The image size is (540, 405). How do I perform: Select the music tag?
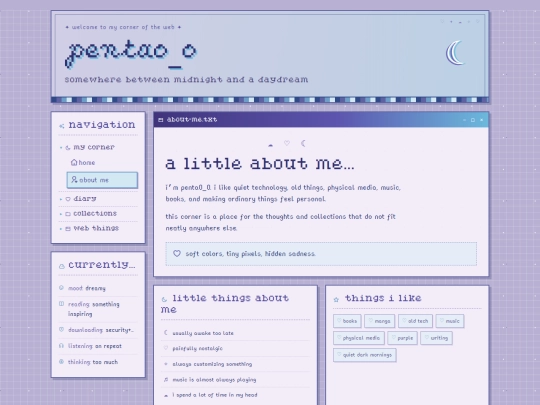450,321
